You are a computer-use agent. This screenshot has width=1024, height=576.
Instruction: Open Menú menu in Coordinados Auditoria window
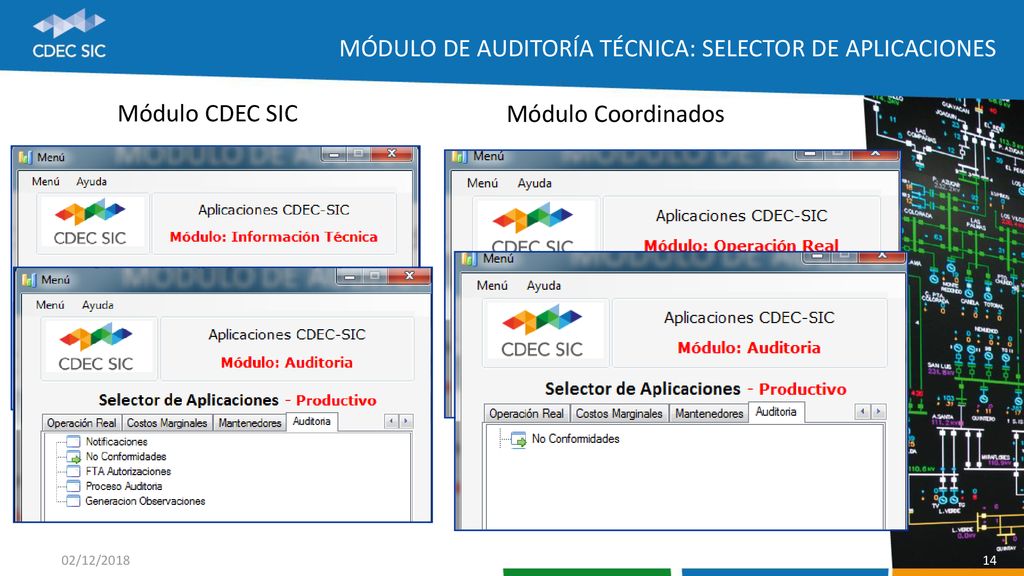tap(492, 285)
